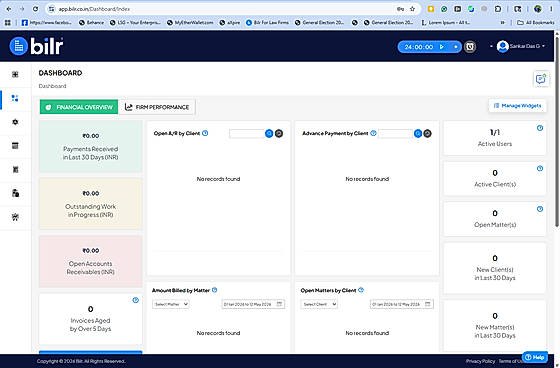560x368 pixels.
Task: Click the Manage Widgets button
Action: [x=518, y=106]
